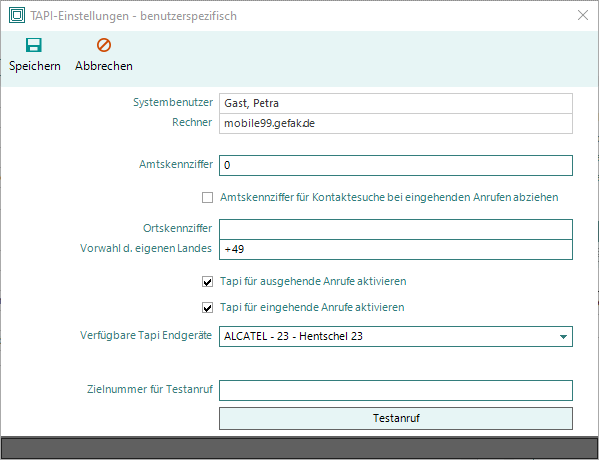Click the Vorwahl d. eigenen Landes label
Viewport: 599px width, 460px height.
coord(146,248)
